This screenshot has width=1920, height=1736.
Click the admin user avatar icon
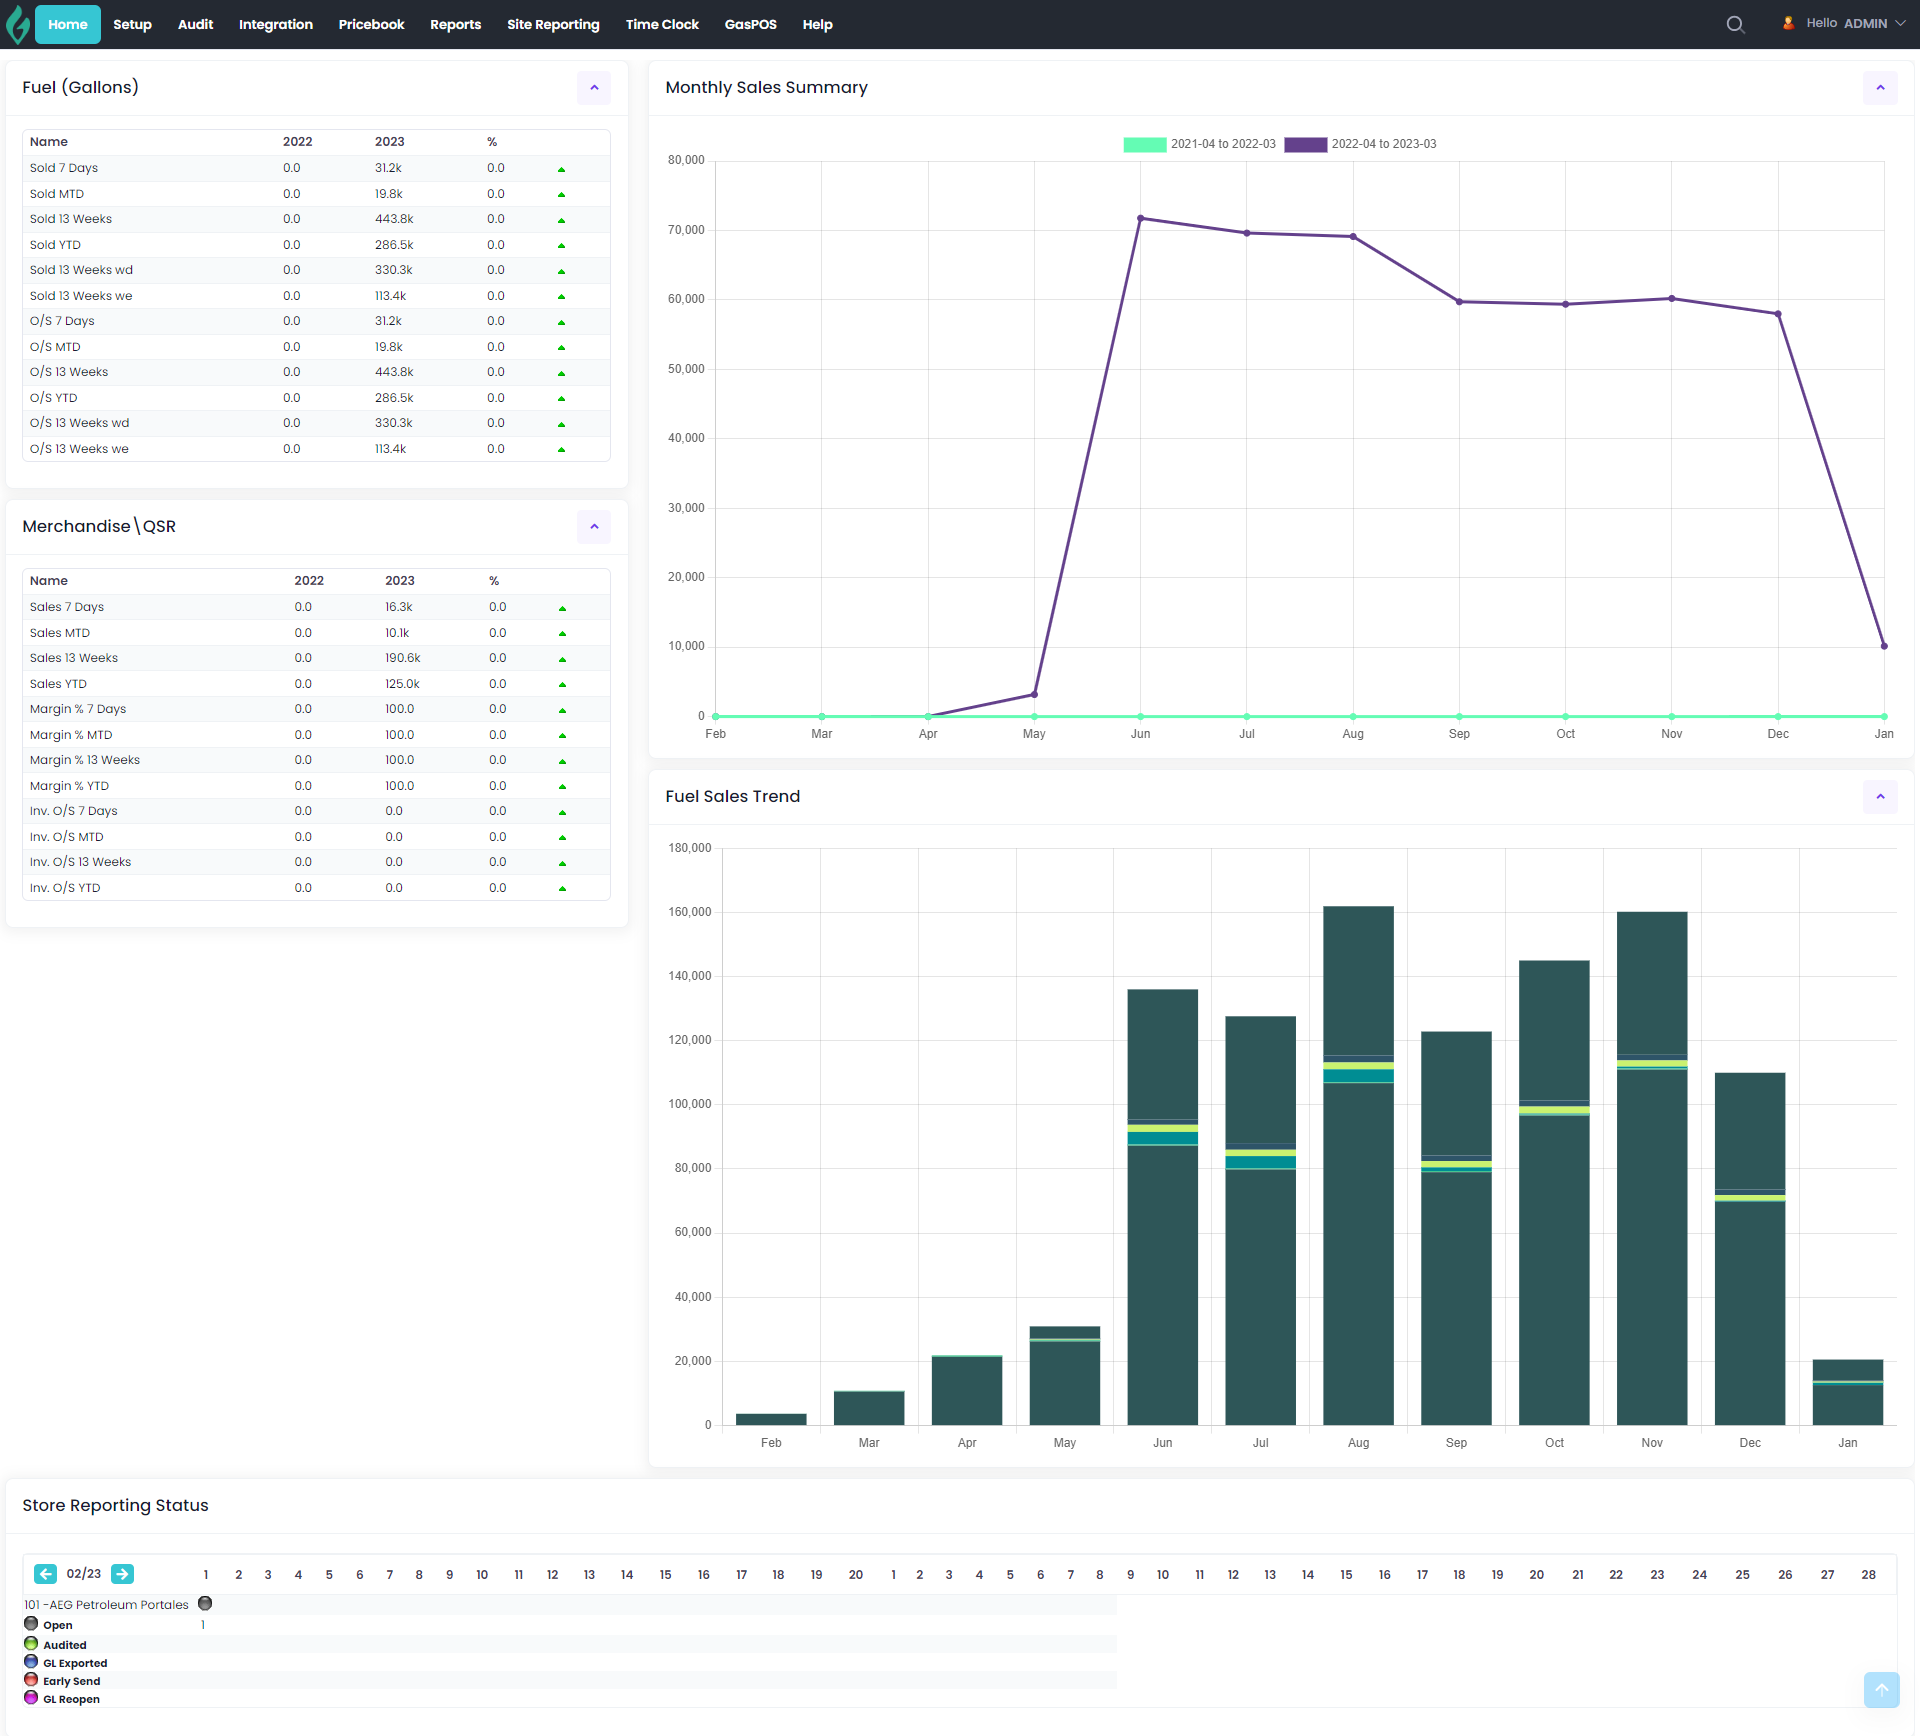[x=1788, y=23]
